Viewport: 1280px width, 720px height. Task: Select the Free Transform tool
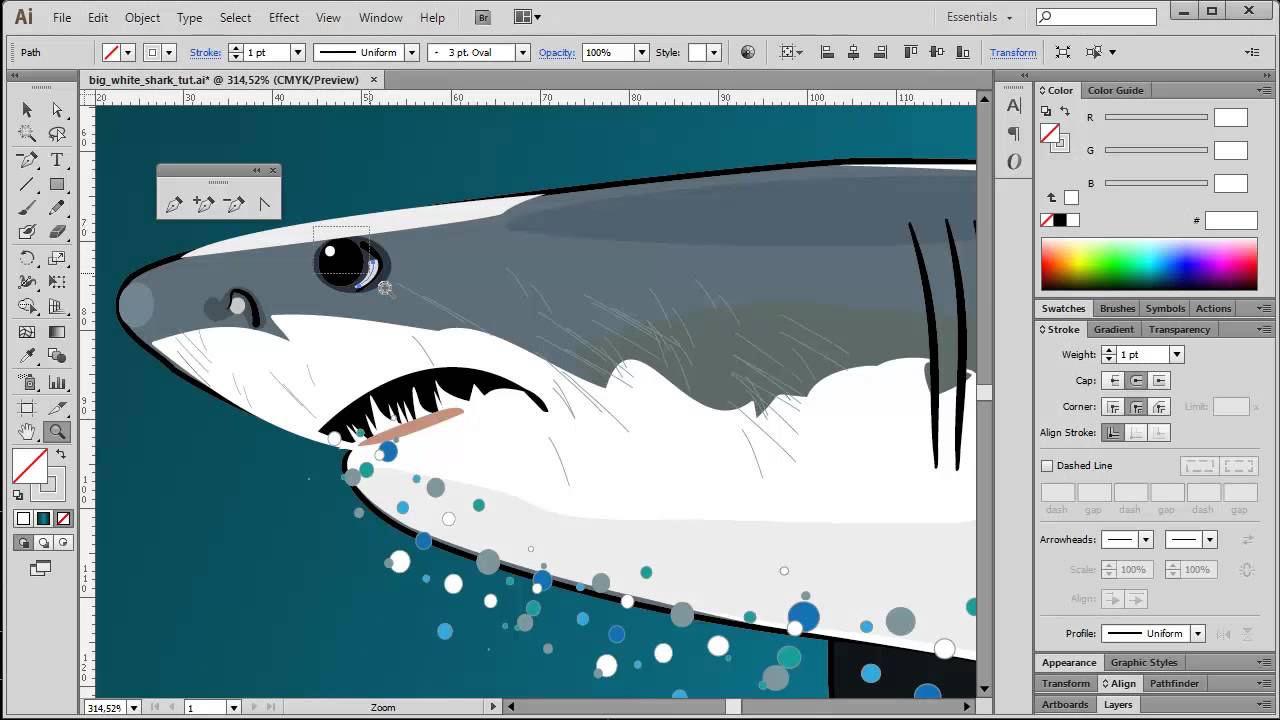pyautogui.click(x=57, y=282)
